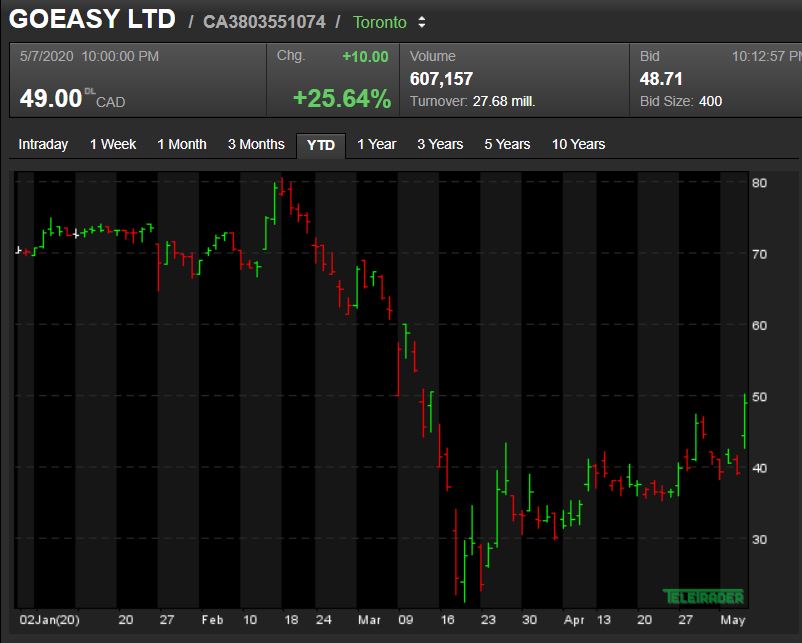
Task: Click the last price 49.00
Action: coord(51,98)
